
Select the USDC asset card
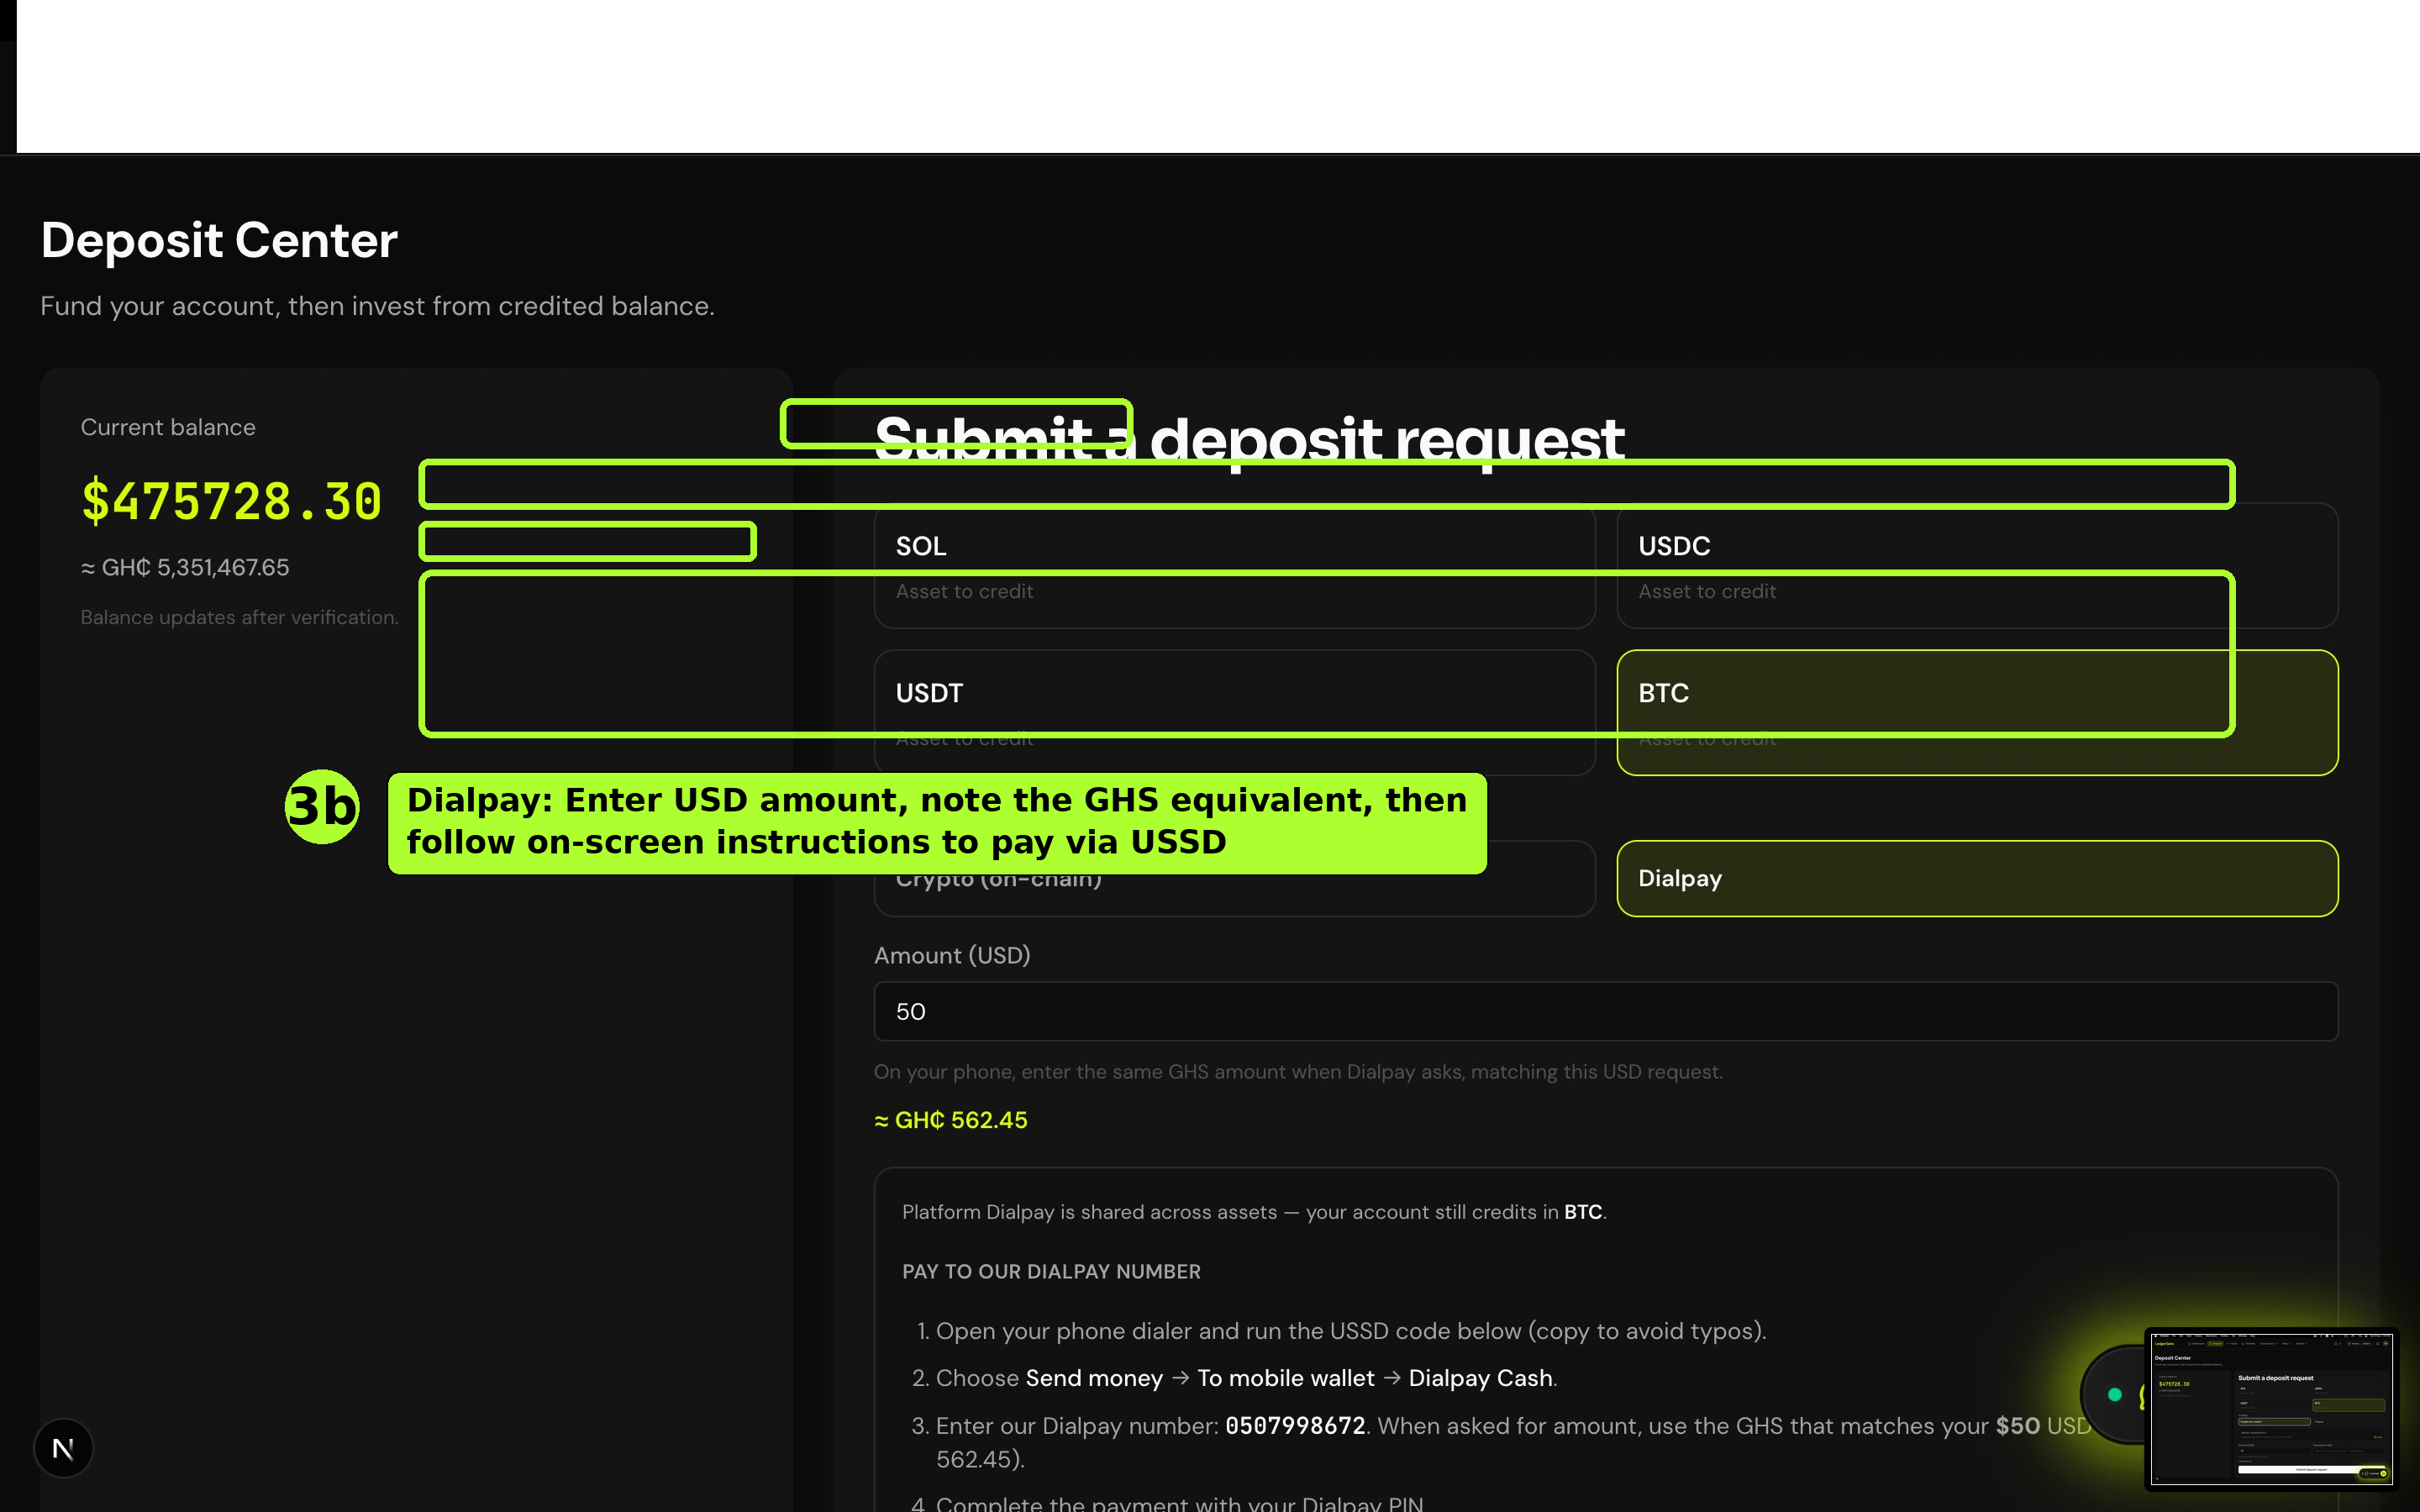pyautogui.click(x=1977, y=566)
